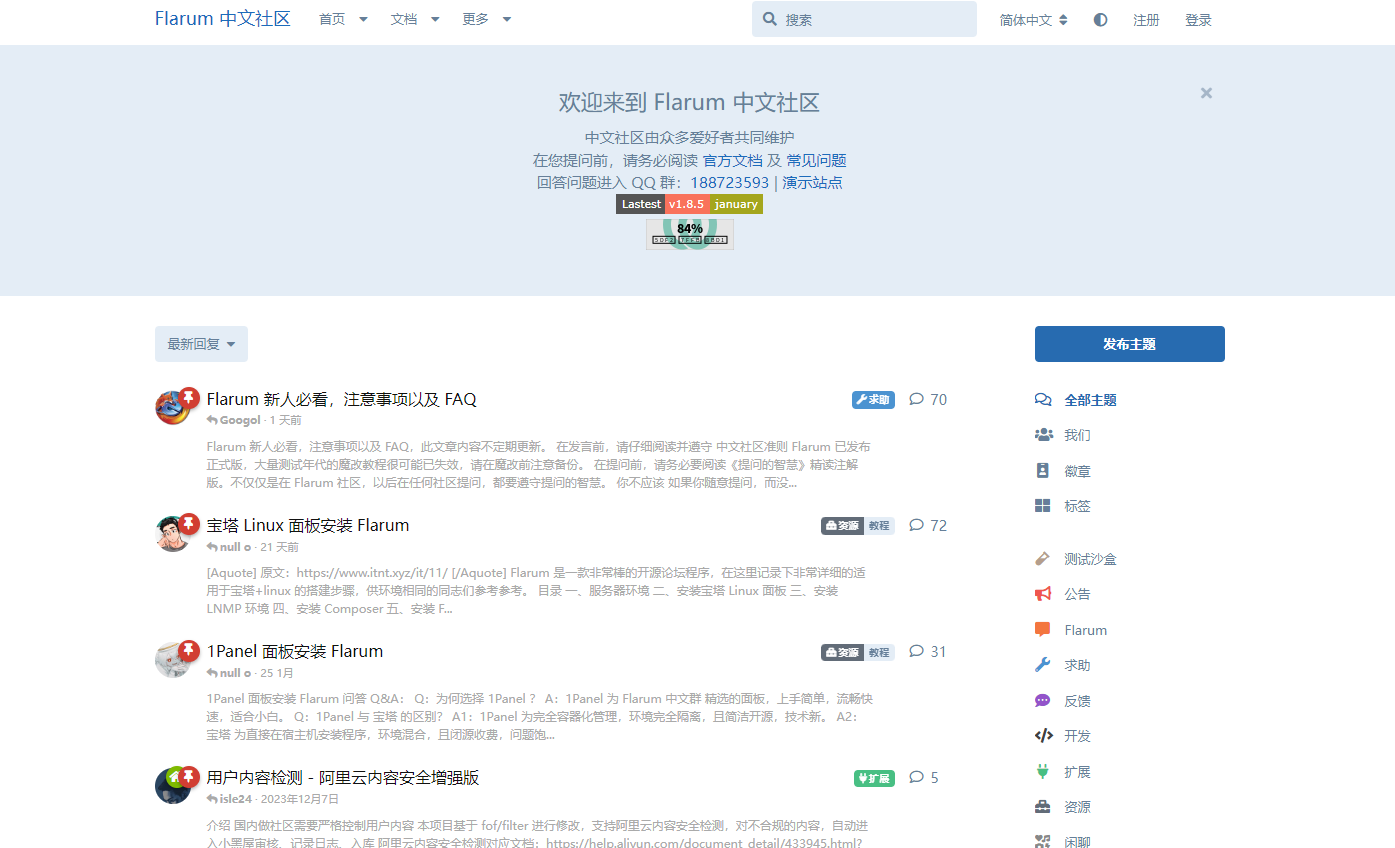This screenshot has width=1395, height=848.
Task: Open the 简体中文 language selector
Action: click(1033, 20)
